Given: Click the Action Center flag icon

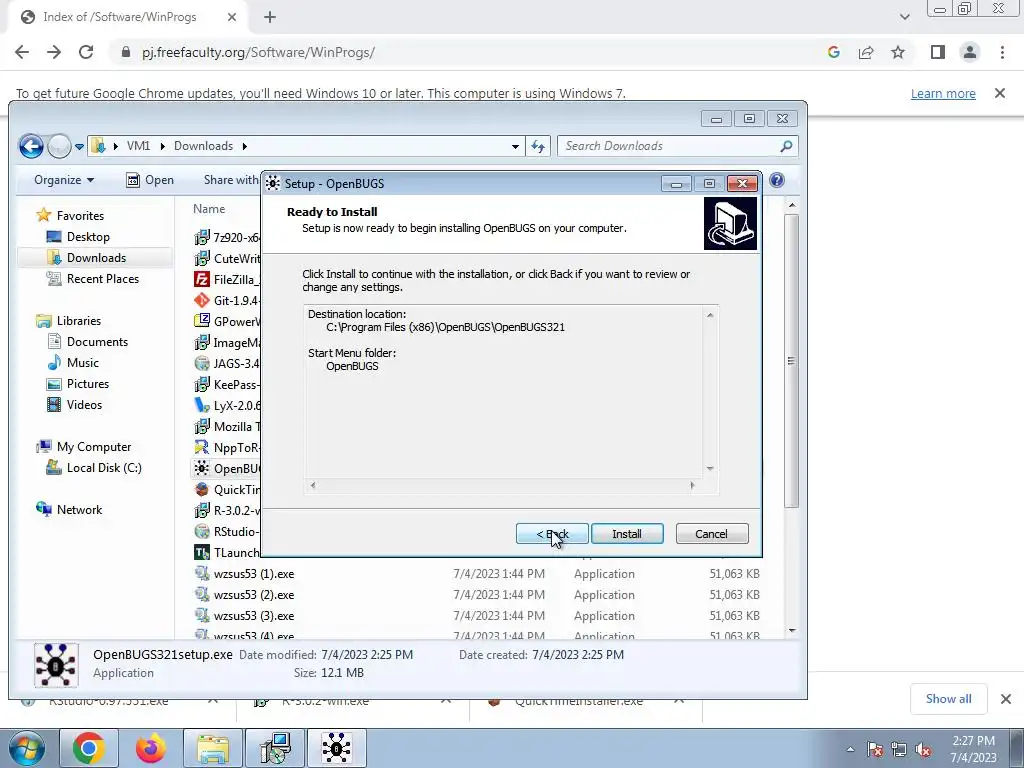Looking at the screenshot, I should (875, 750).
